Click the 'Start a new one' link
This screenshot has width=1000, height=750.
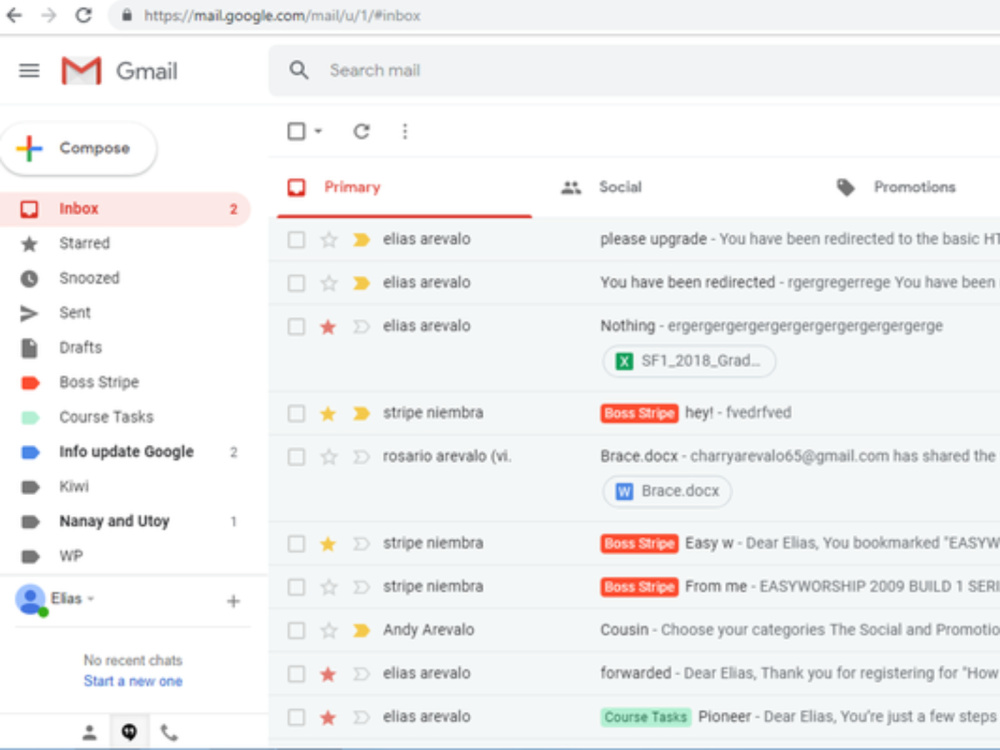point(133,681)
